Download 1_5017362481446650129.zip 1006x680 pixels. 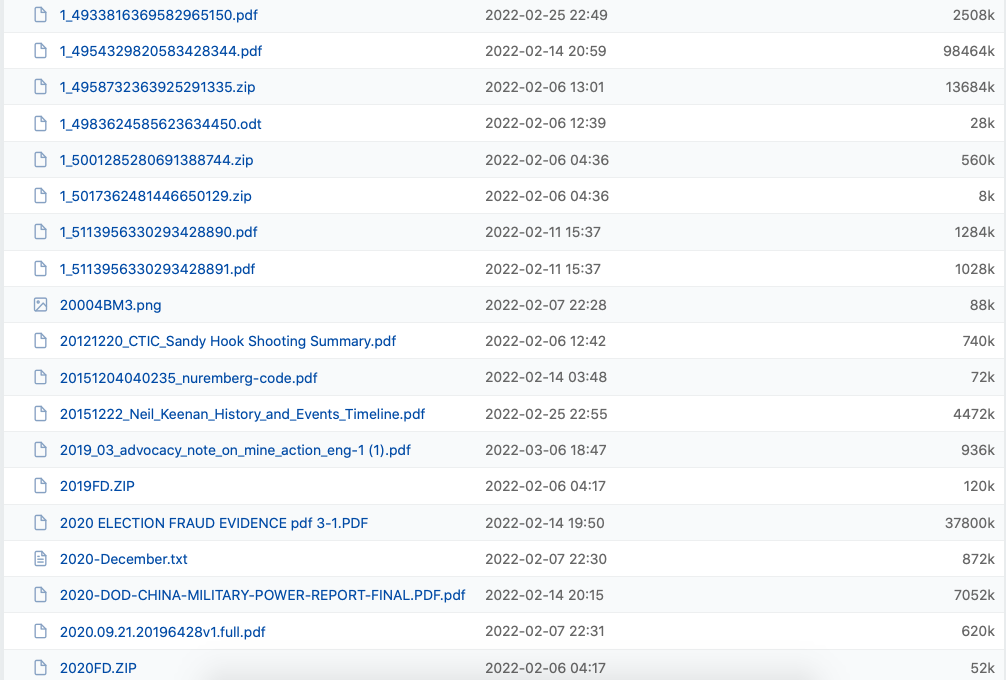(155, 196)
